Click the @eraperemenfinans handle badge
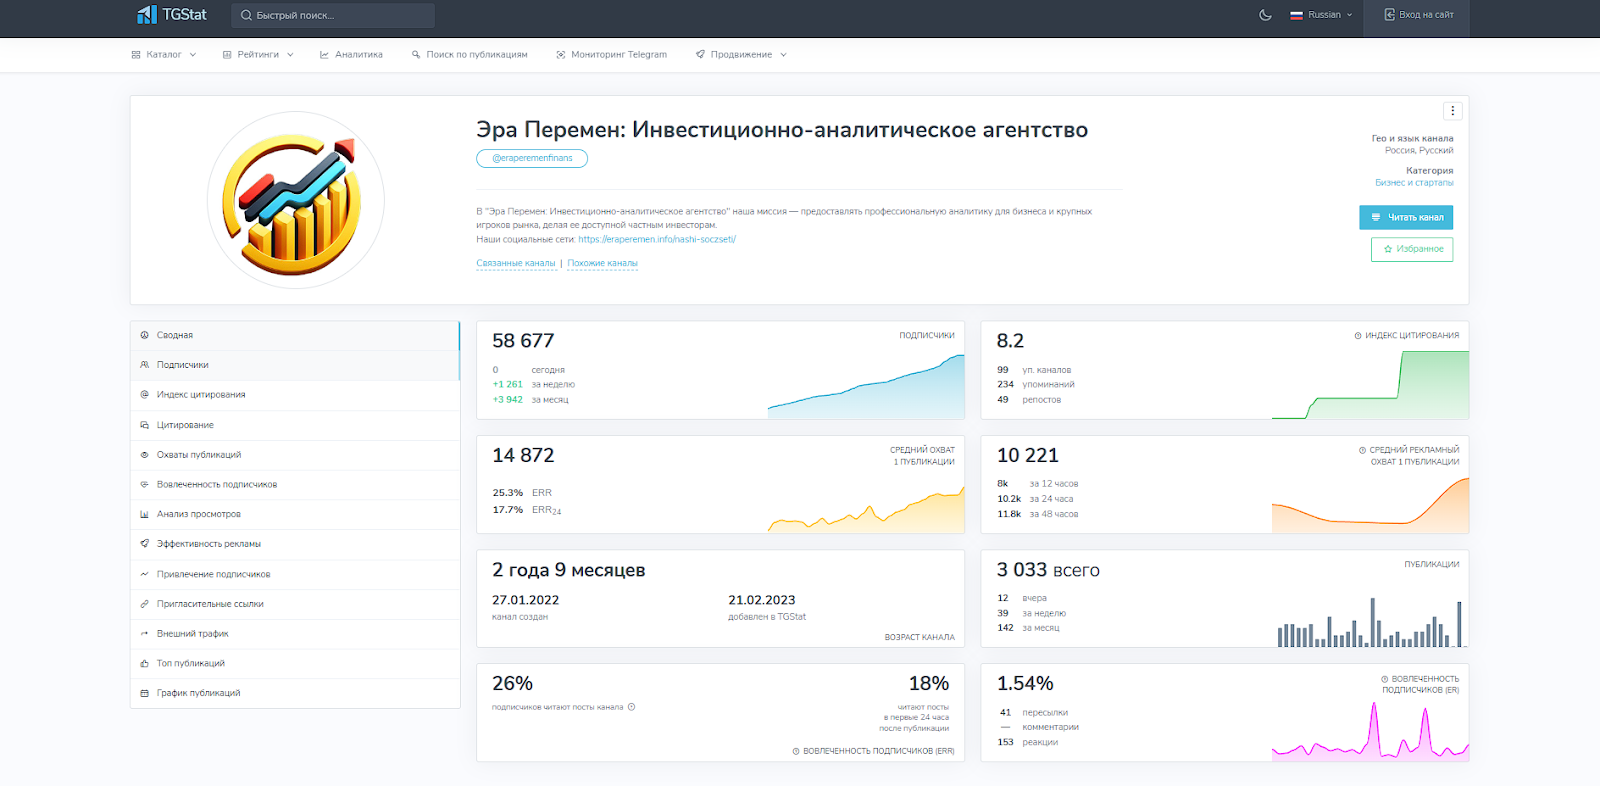The width and height of the screenshot is (1600, 786). tap(532, 158)
